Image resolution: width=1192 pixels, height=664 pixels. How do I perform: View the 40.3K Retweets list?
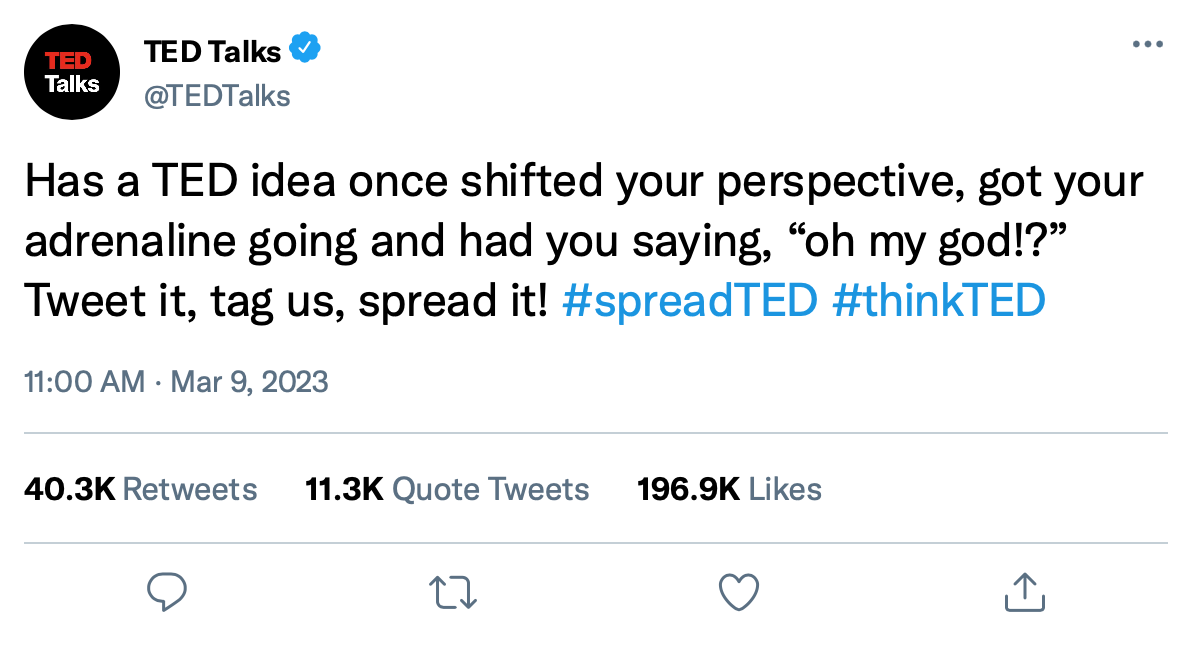tap(140, 489)
